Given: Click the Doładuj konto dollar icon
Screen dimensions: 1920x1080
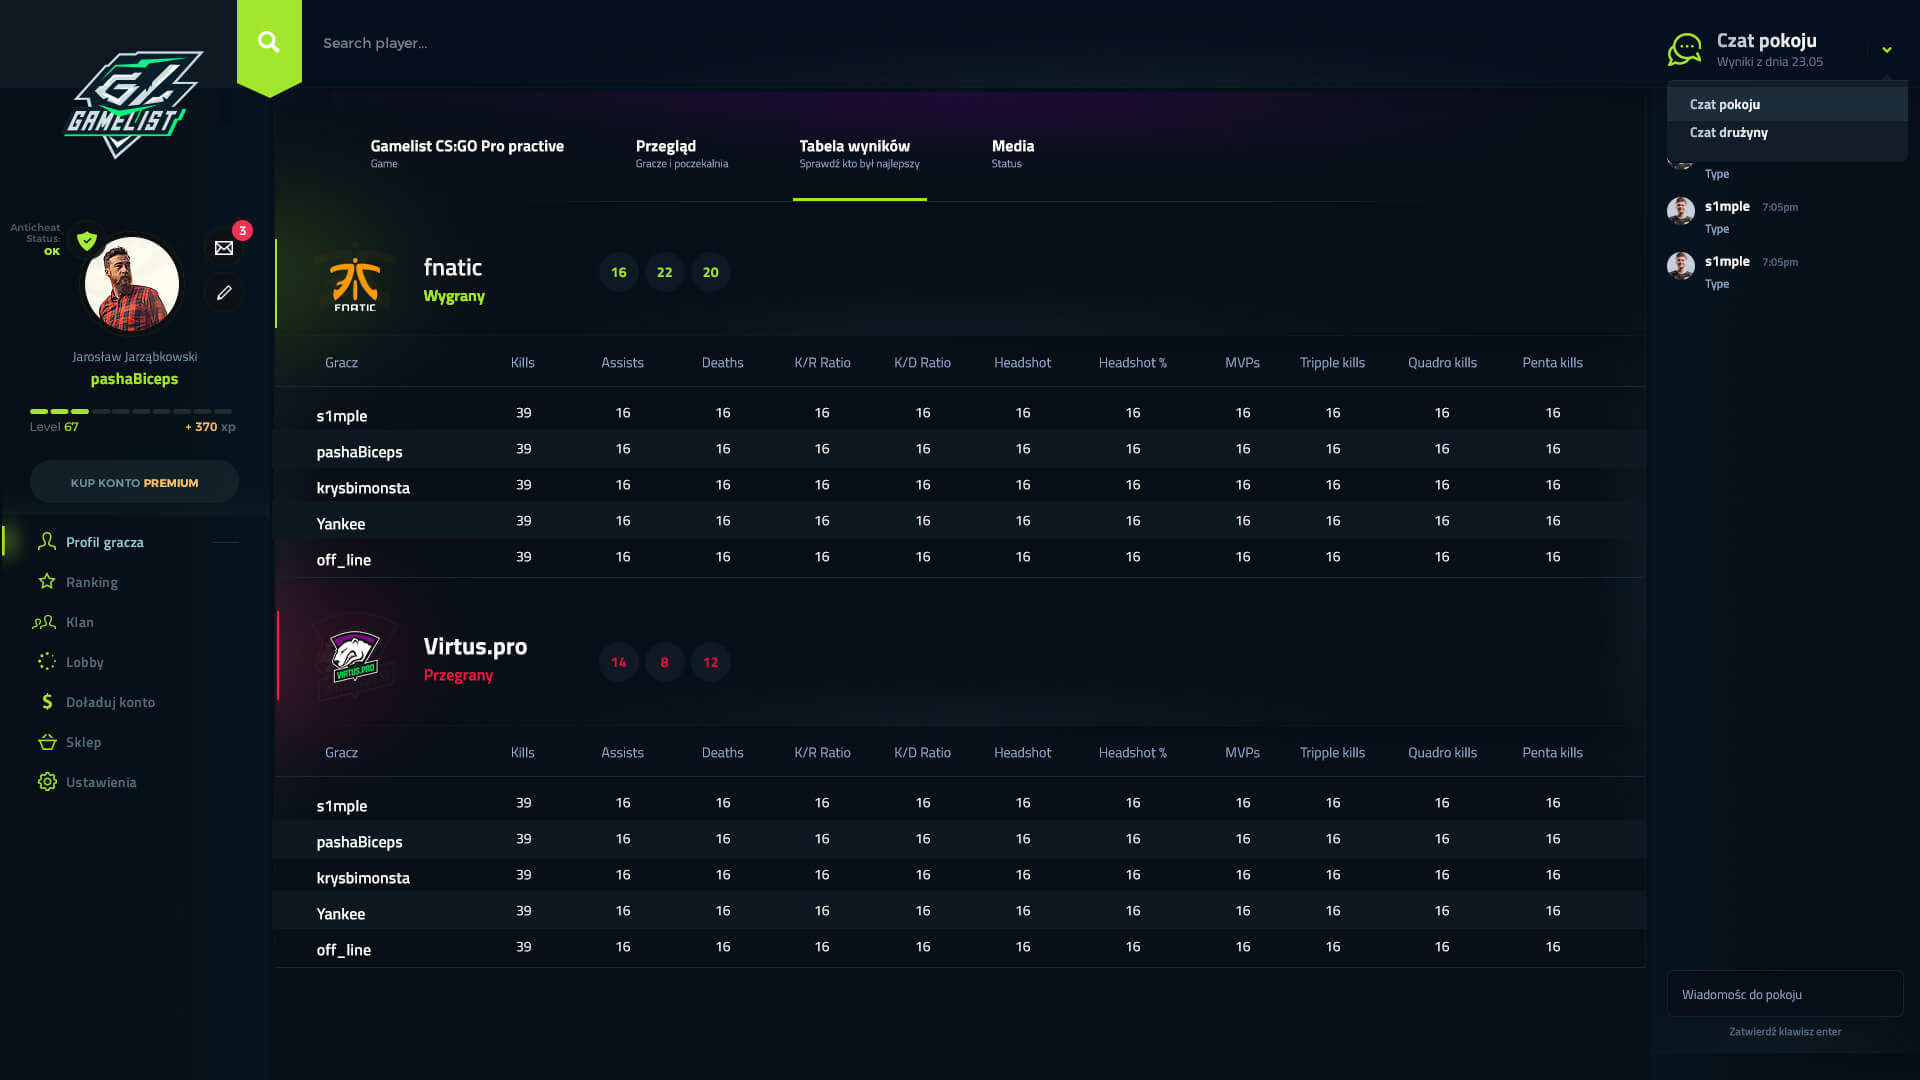Looking at the screenshot, I should (x=47, y=702).
